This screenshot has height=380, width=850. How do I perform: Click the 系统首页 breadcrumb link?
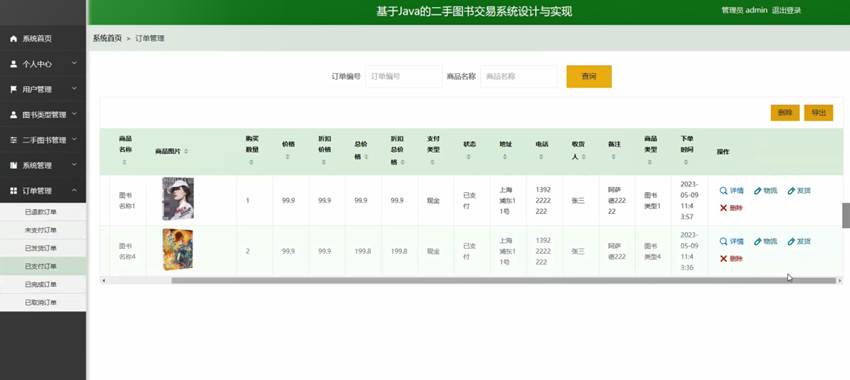(x=107, y=38)
